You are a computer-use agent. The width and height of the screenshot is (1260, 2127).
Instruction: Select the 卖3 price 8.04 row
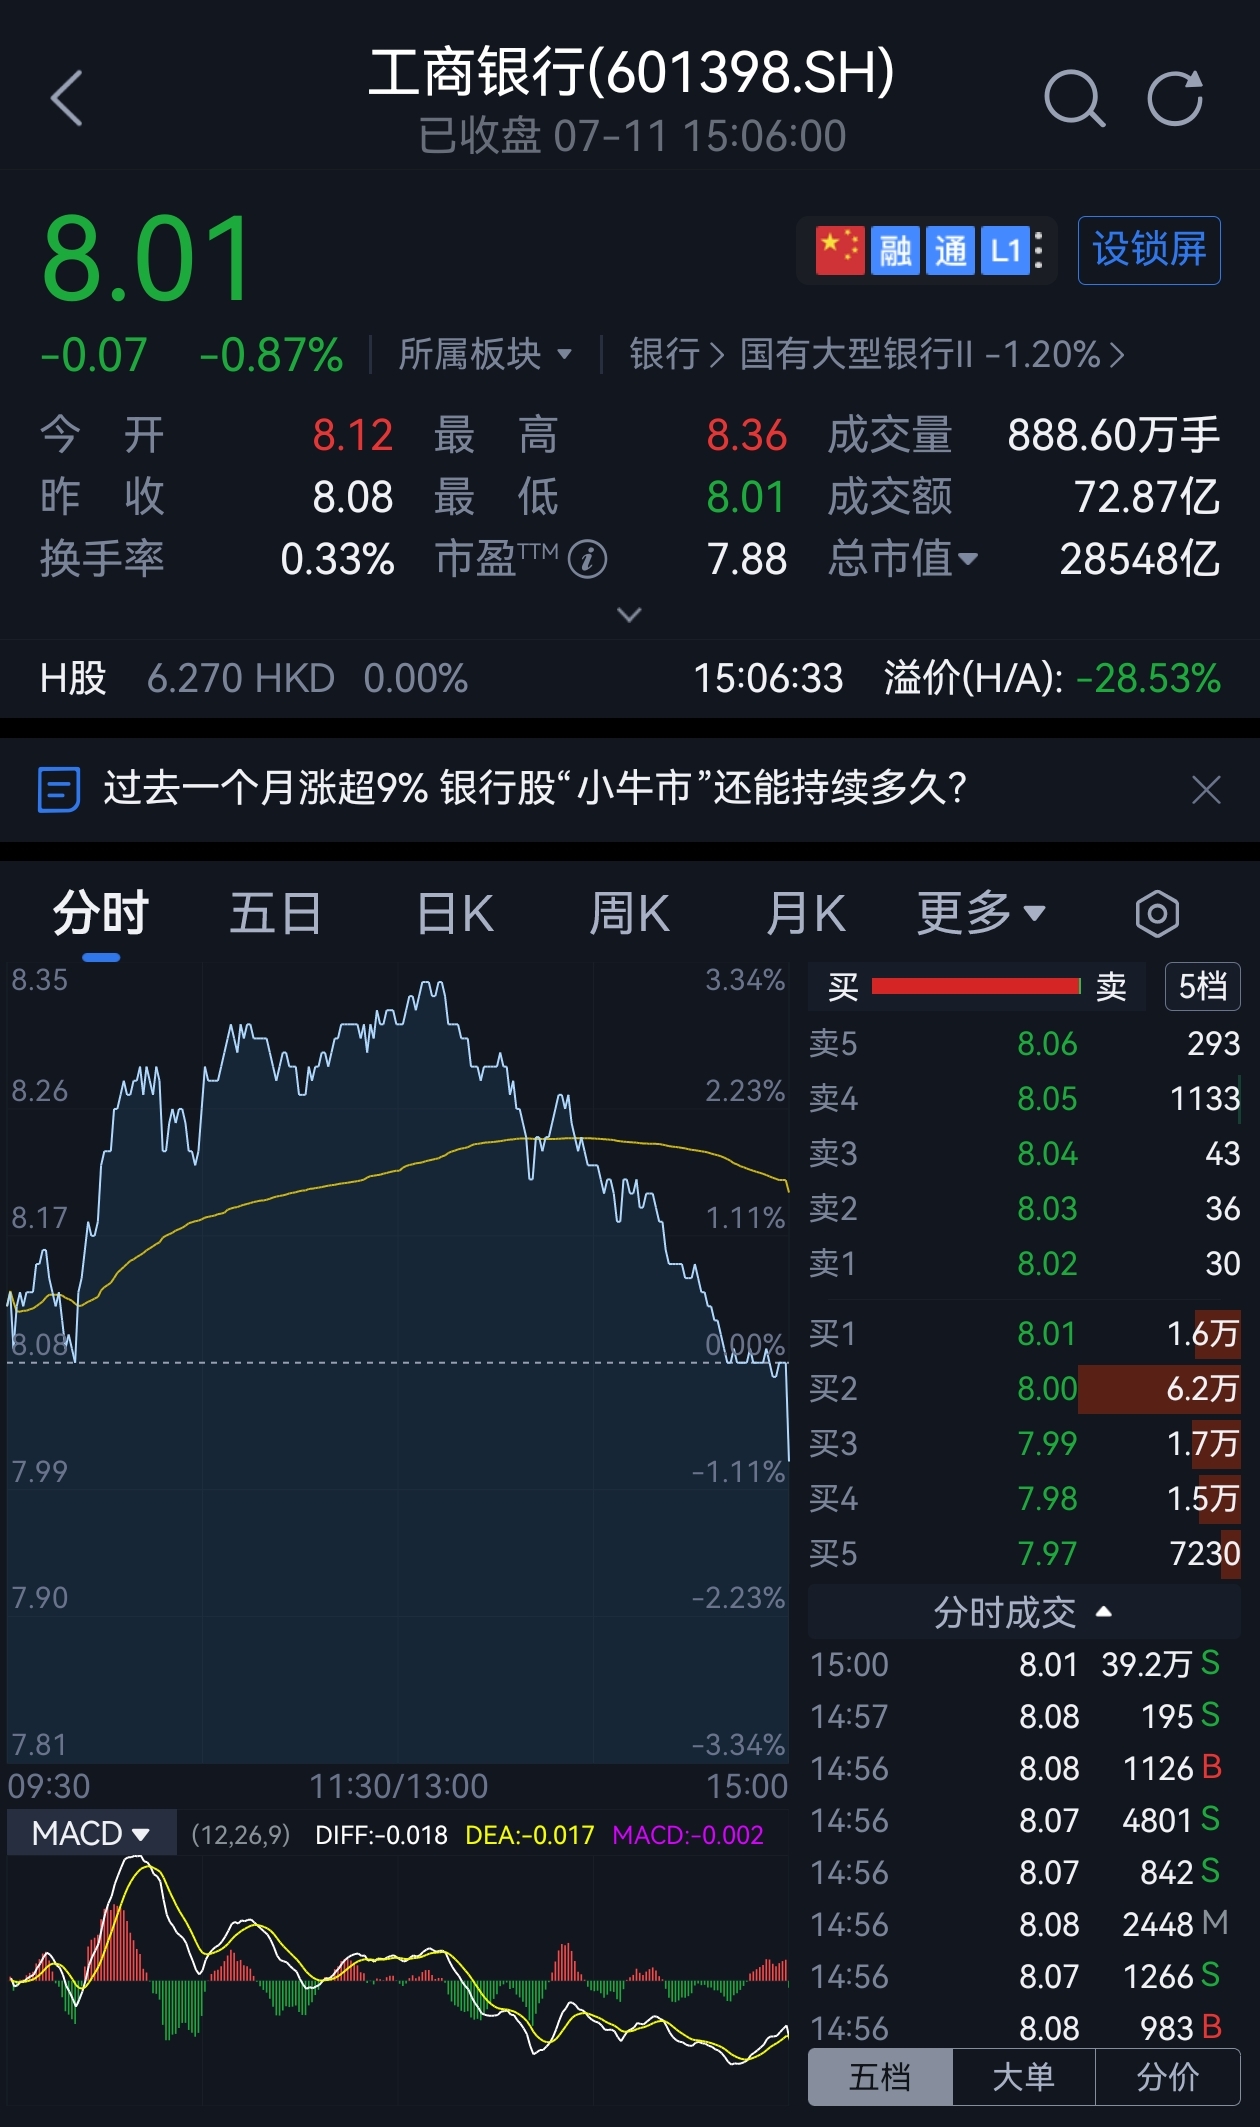tap(1024, 1153)
